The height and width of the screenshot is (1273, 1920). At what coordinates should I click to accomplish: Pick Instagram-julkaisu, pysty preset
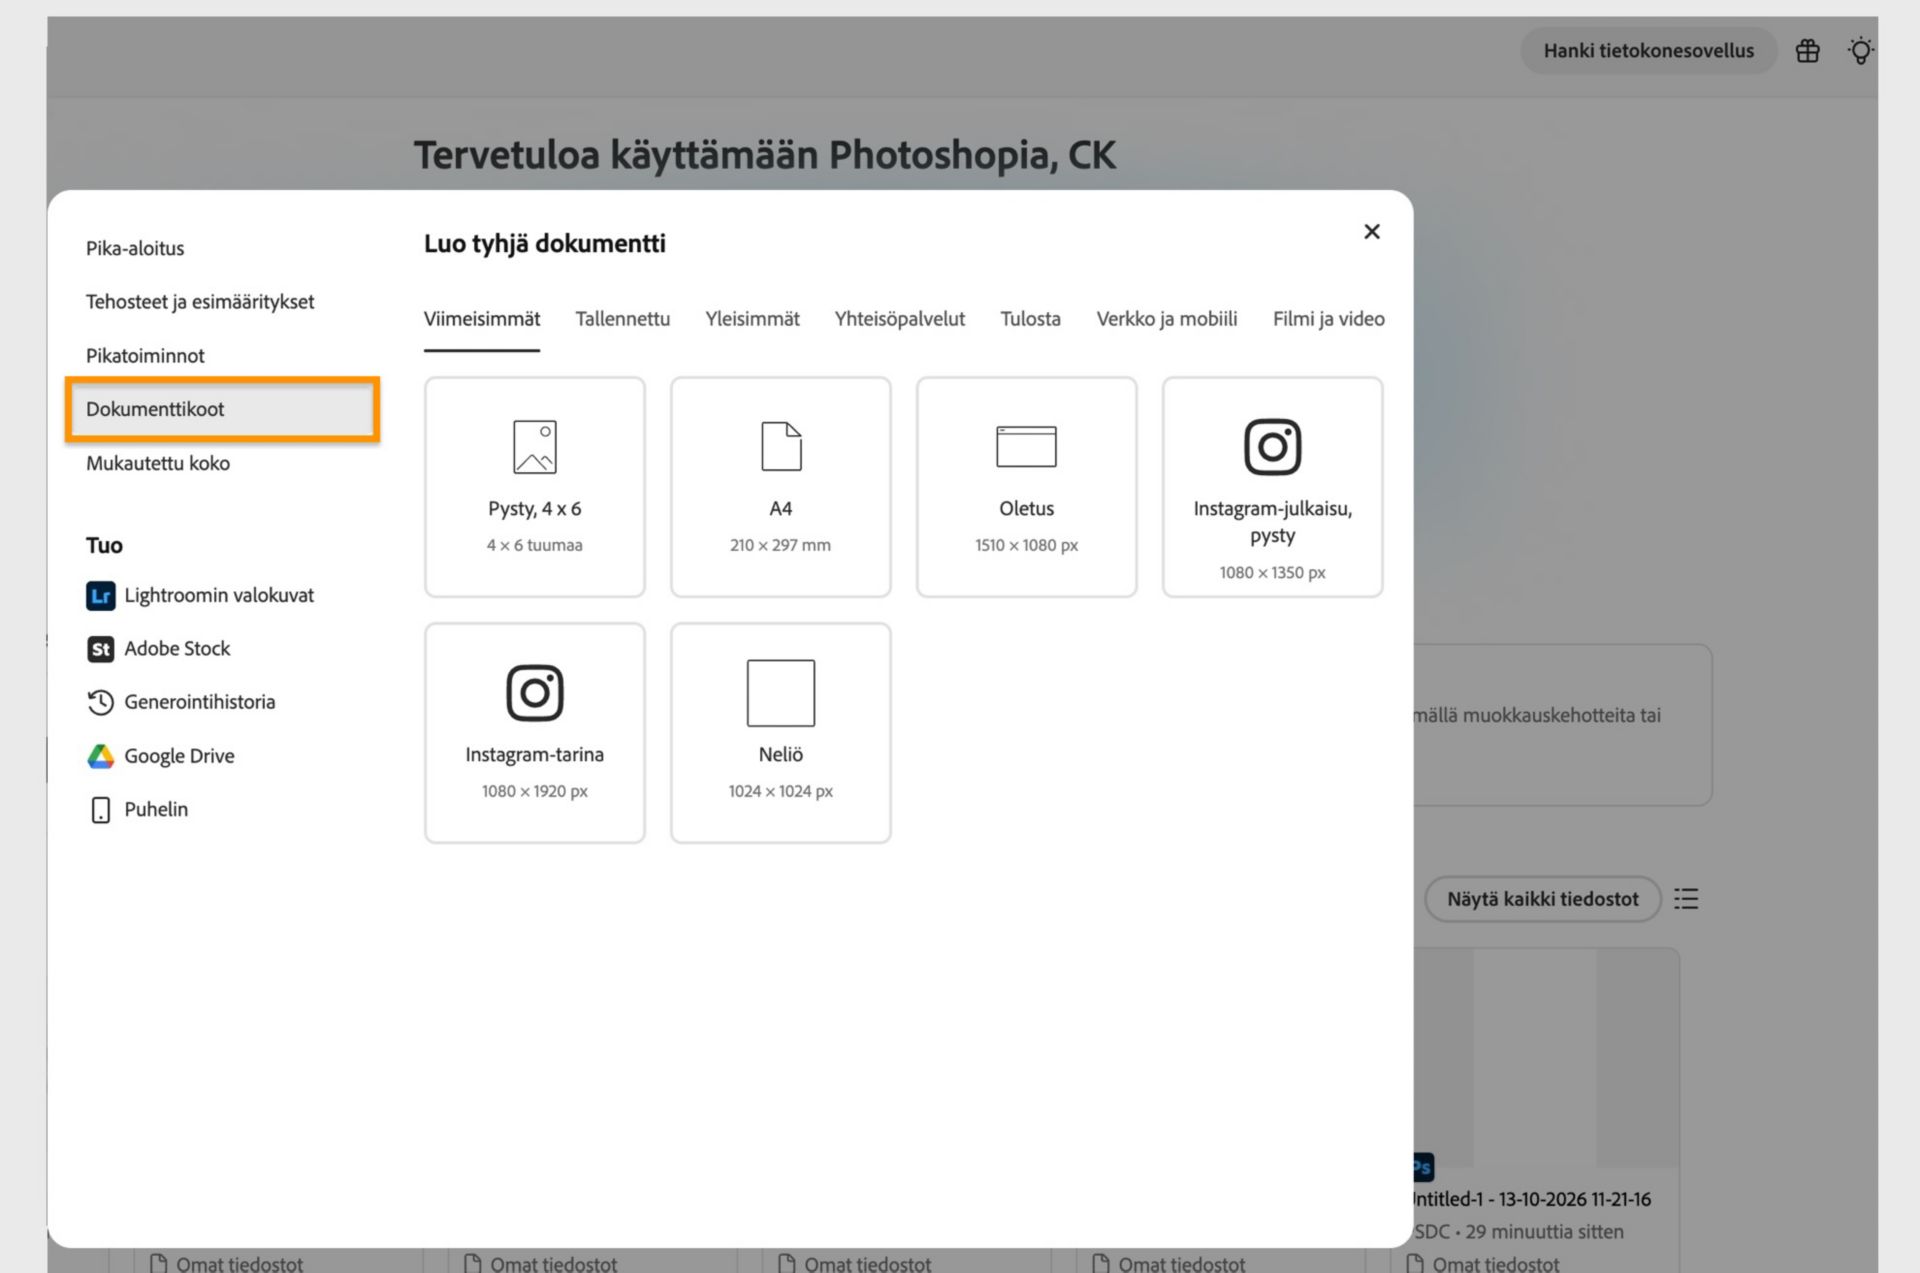[1273, 487]
